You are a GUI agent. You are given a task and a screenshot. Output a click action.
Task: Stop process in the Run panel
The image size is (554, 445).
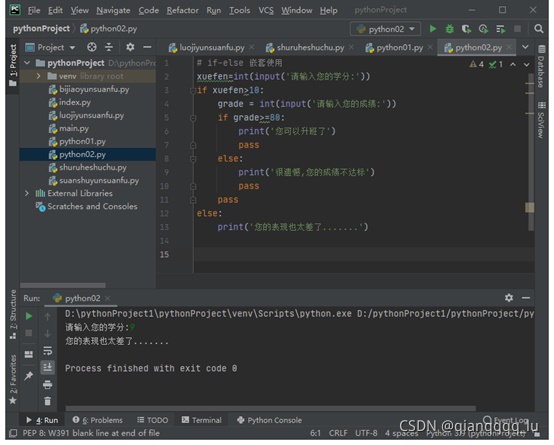click(29, 333)
